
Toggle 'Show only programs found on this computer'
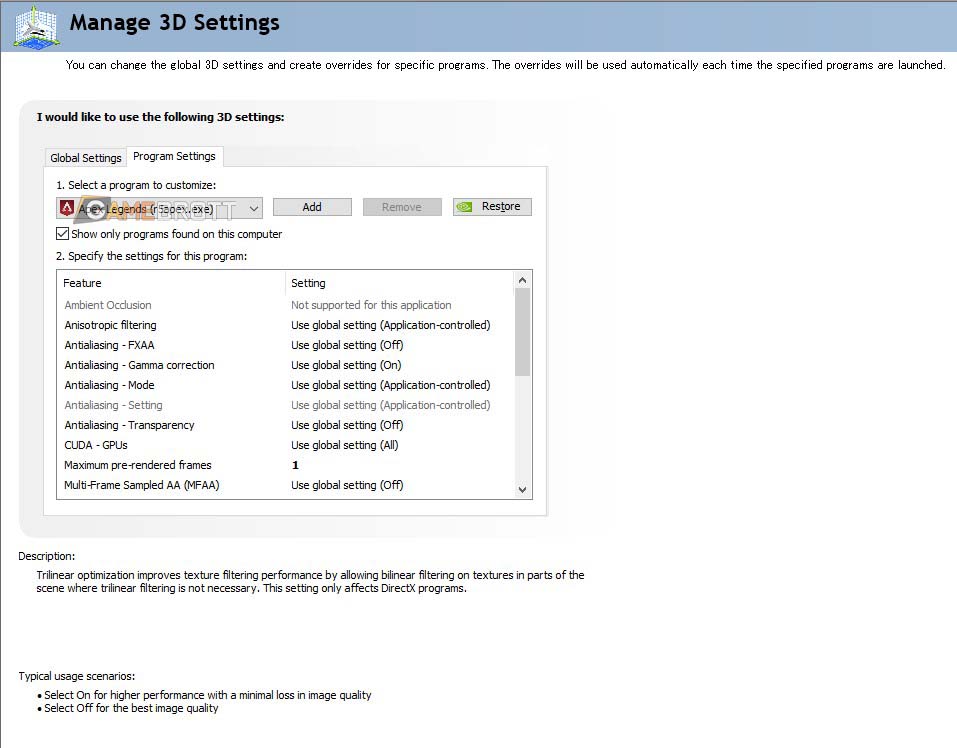pos(63,234)
